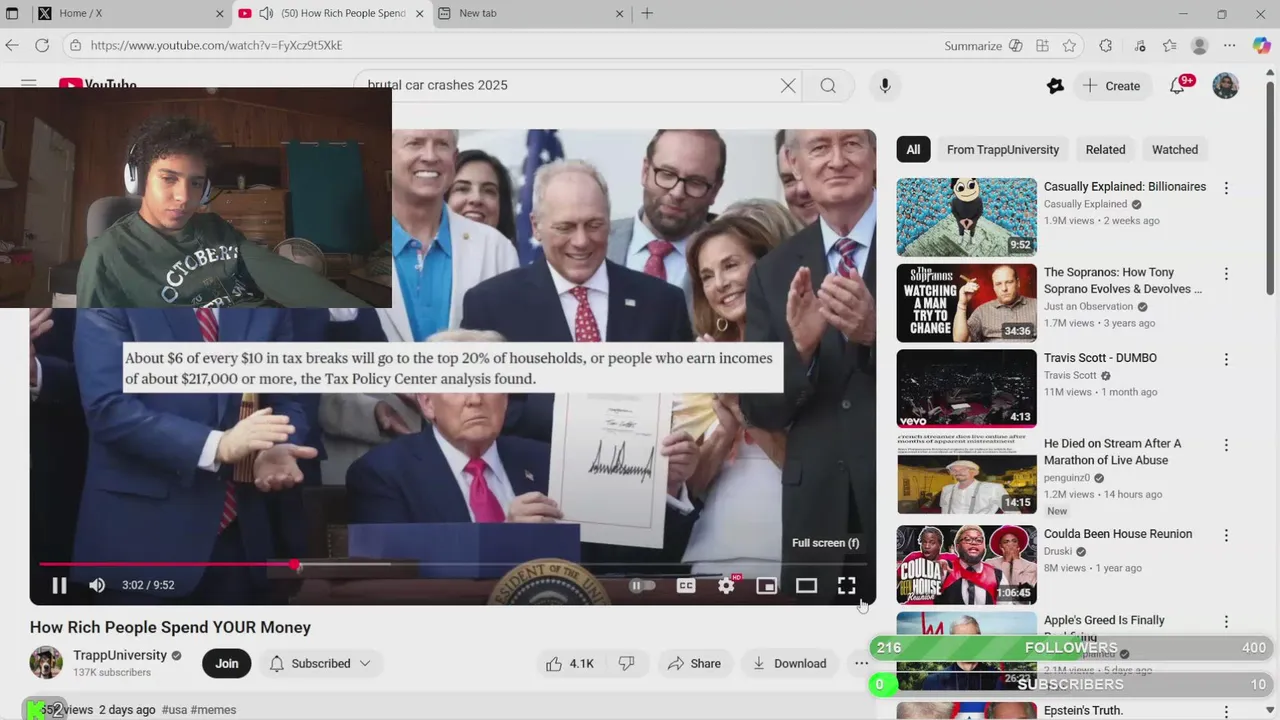Enter full screen mode
This screenshot has height=720, width=1280.
[846, 586]
